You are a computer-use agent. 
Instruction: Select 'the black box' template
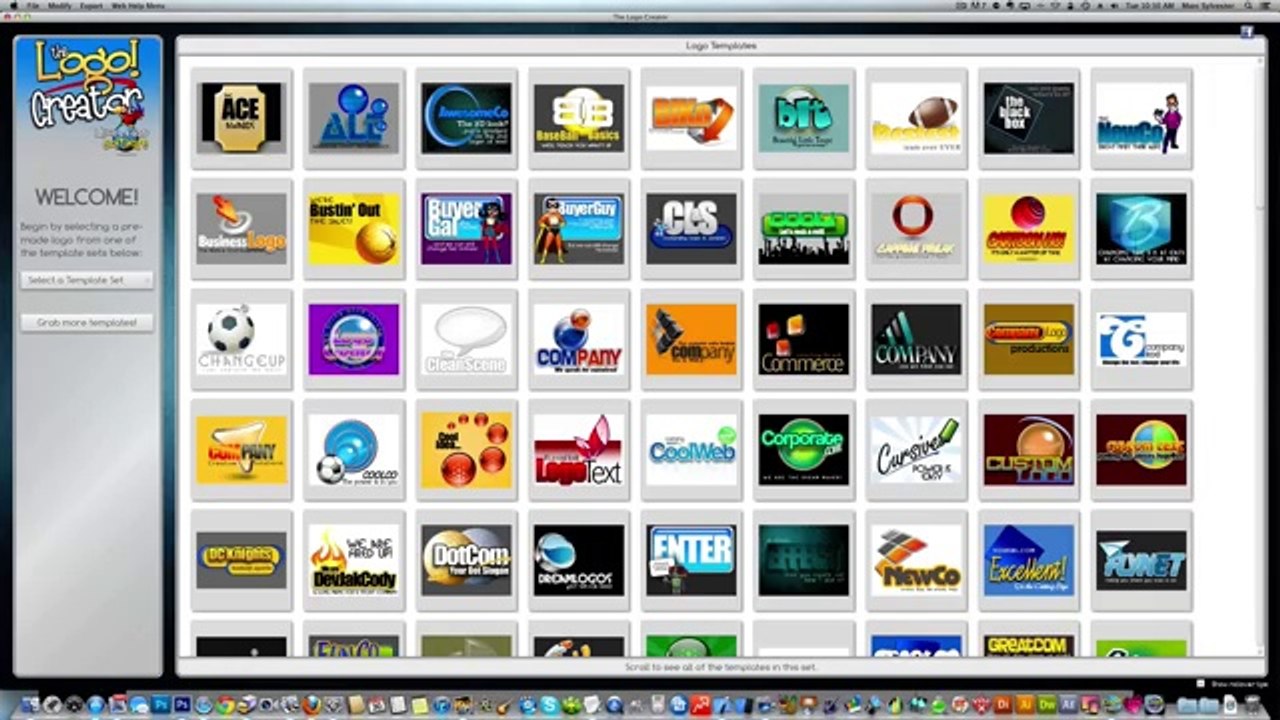coord(1028,118)
